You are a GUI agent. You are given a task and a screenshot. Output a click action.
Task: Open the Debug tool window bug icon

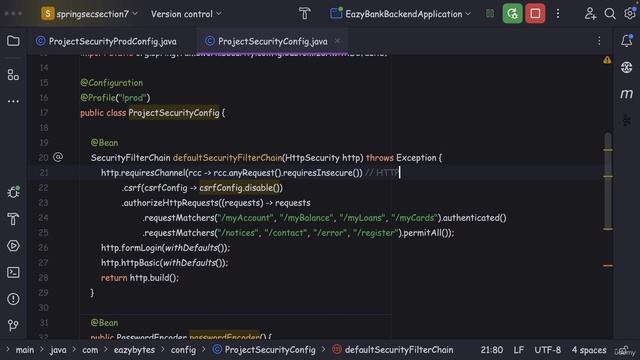(x=13, y=192)
